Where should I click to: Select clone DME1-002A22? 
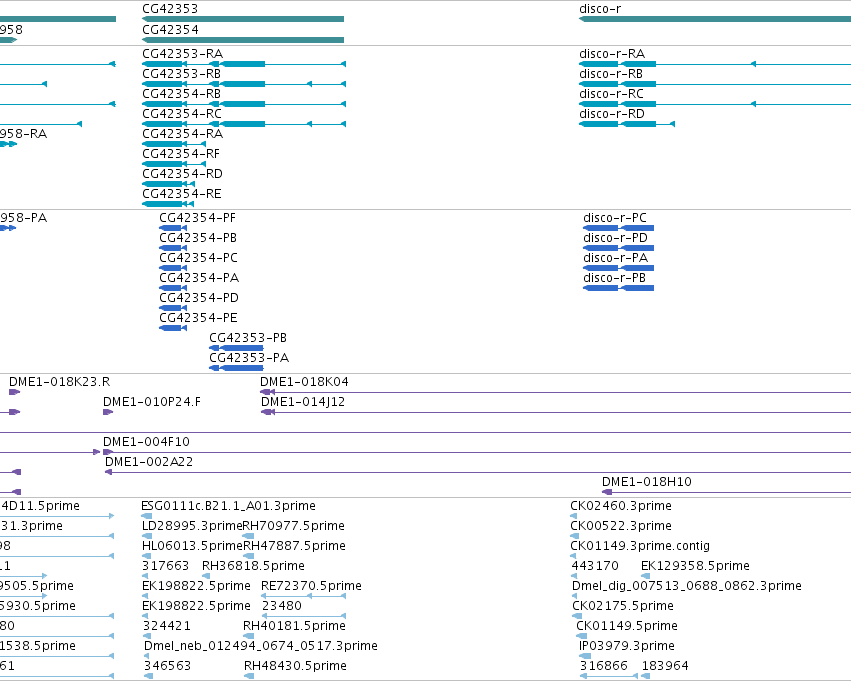click(149, 462)
